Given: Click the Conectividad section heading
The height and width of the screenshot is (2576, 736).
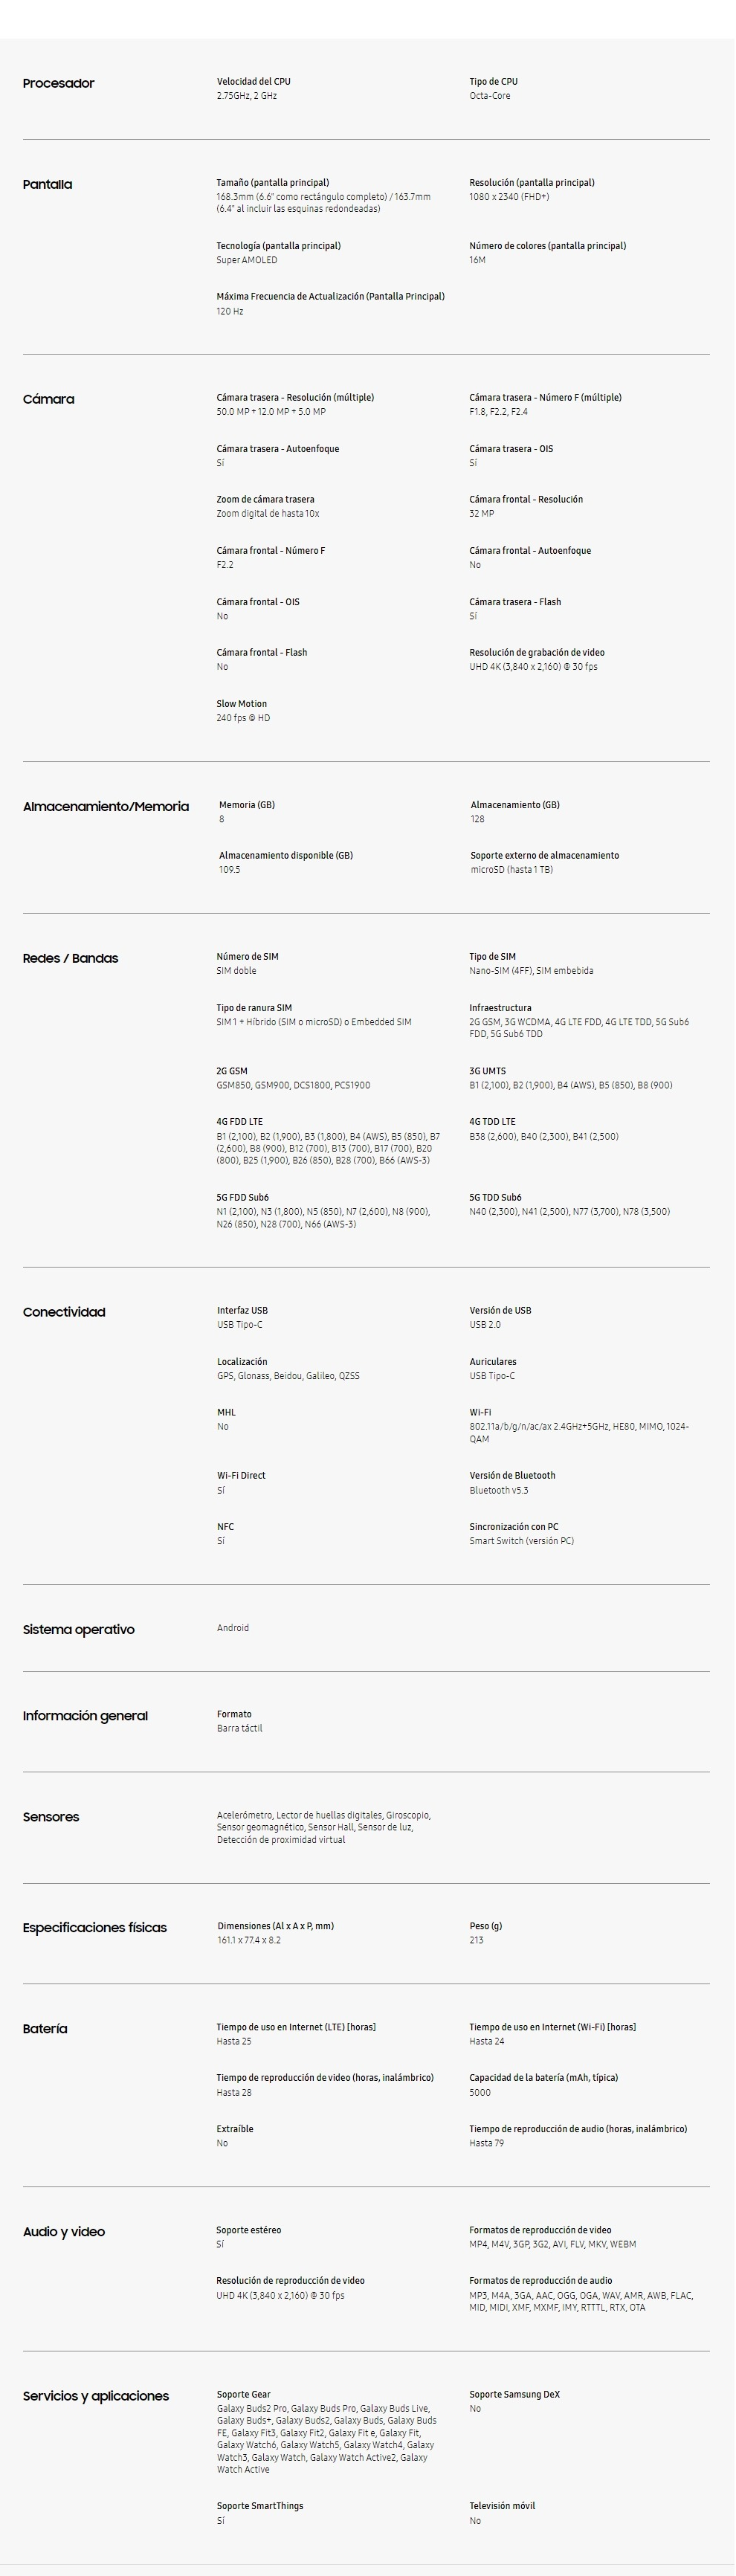Looking at the screenshot, I should pyautogui.click(x=64, y=1312).
